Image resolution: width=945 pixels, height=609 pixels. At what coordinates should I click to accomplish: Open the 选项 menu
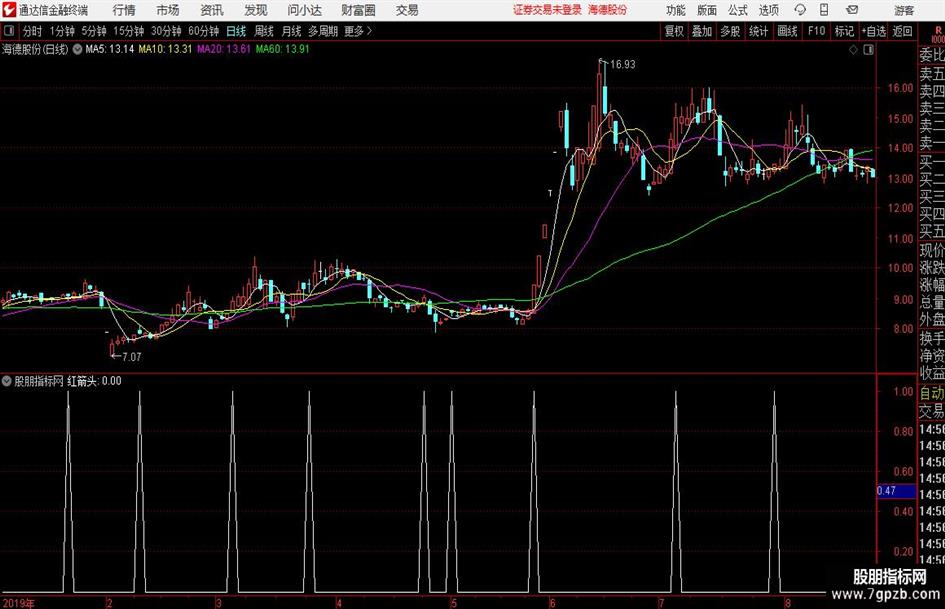pos(768,10)
